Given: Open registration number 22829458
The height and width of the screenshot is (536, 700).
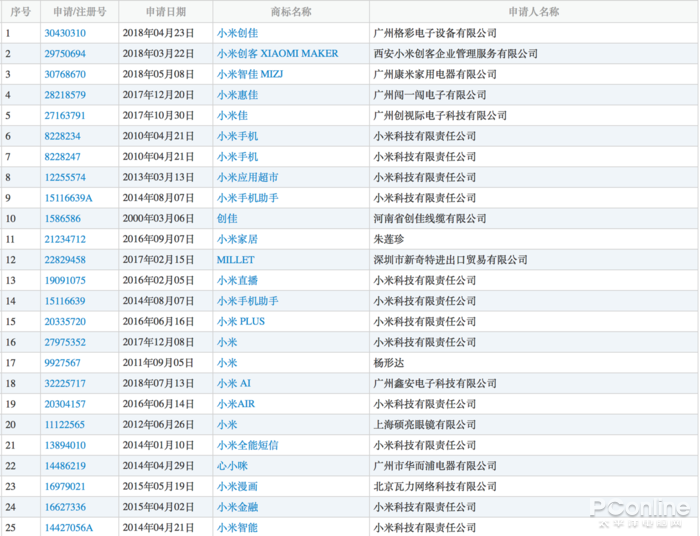Looking at the screenshot, I should pyautogui.click(x=65, y=260).
